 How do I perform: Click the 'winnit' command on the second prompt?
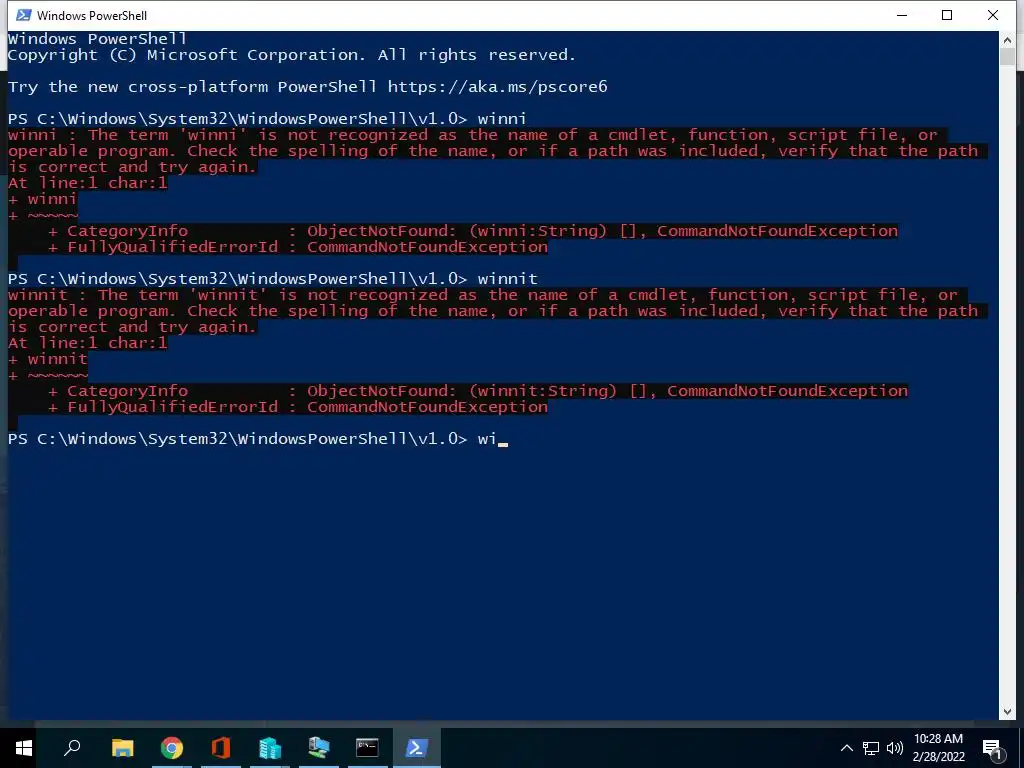(x=507, y=279)
